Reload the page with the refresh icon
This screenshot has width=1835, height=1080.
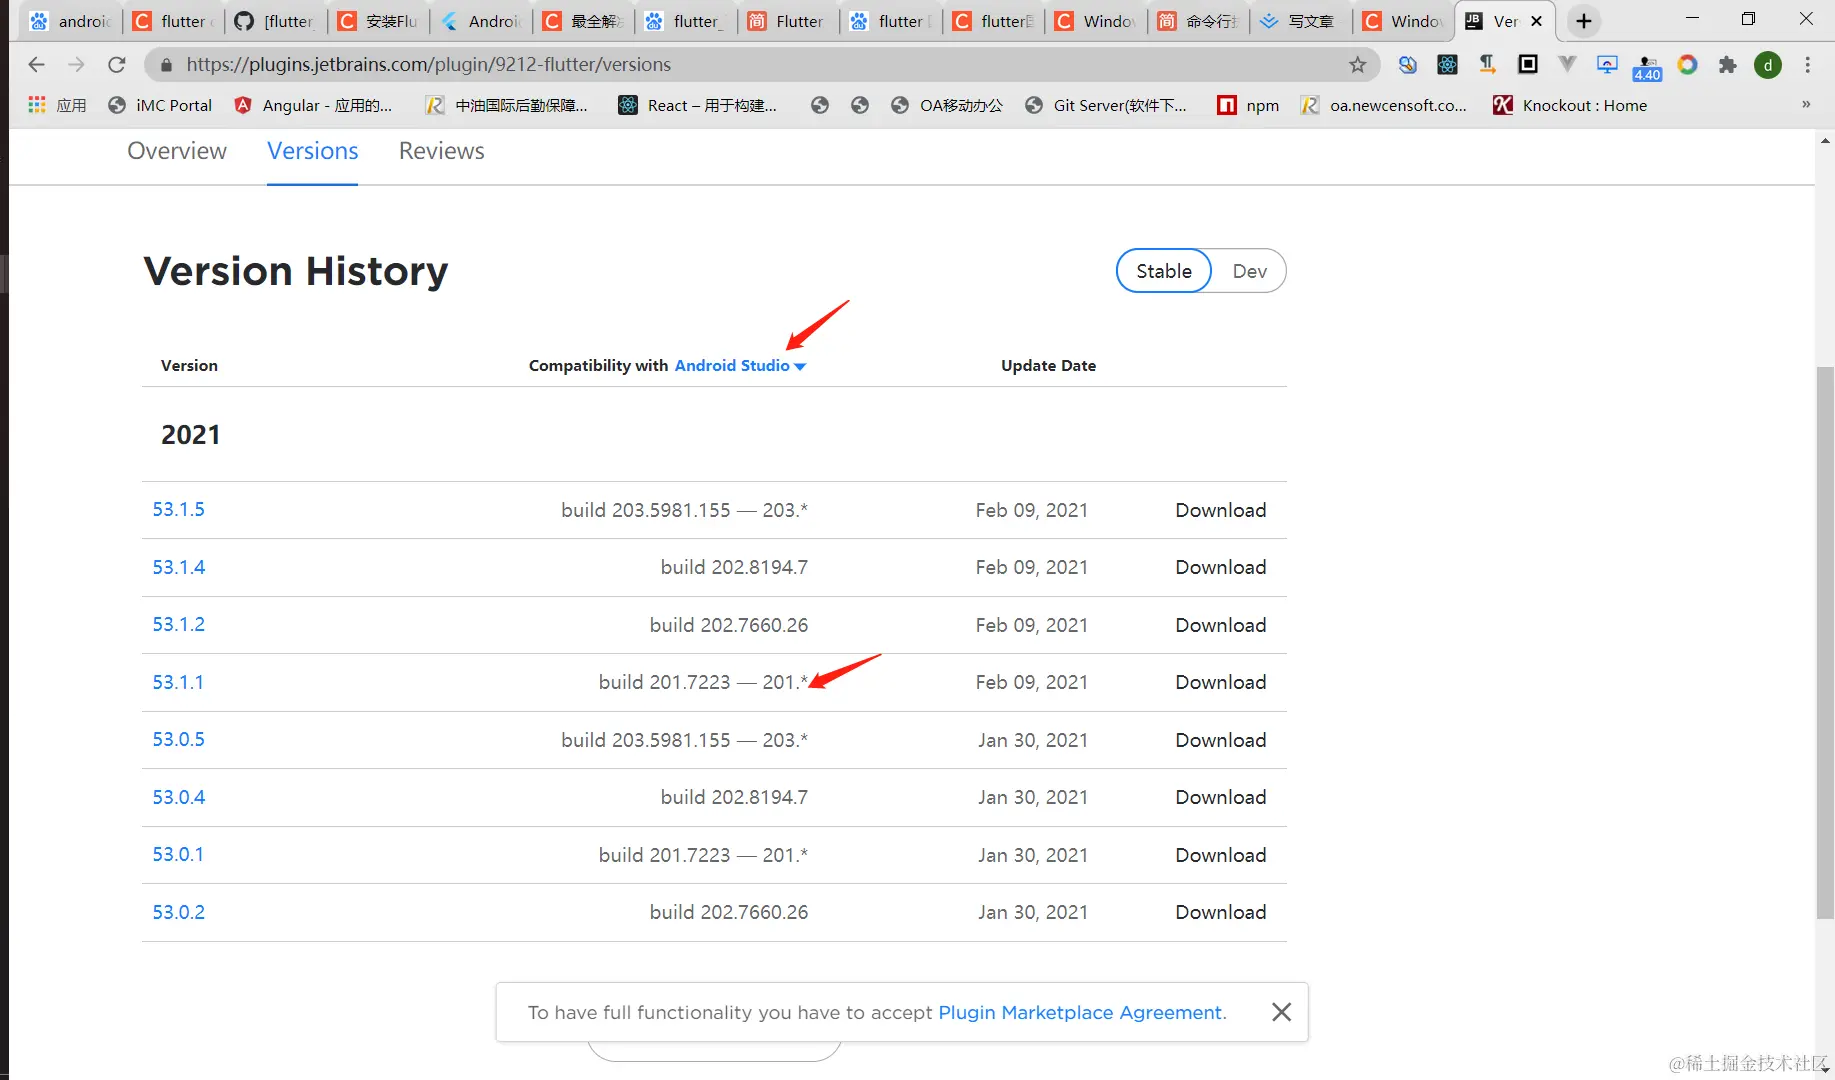click(117, 64)
